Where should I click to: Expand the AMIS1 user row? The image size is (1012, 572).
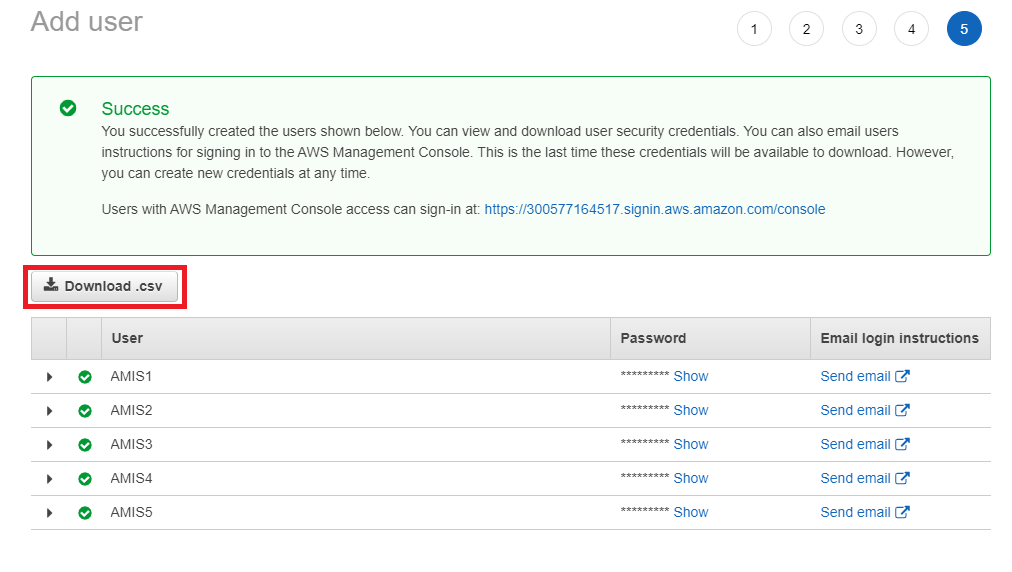click(x=49, y=377)
